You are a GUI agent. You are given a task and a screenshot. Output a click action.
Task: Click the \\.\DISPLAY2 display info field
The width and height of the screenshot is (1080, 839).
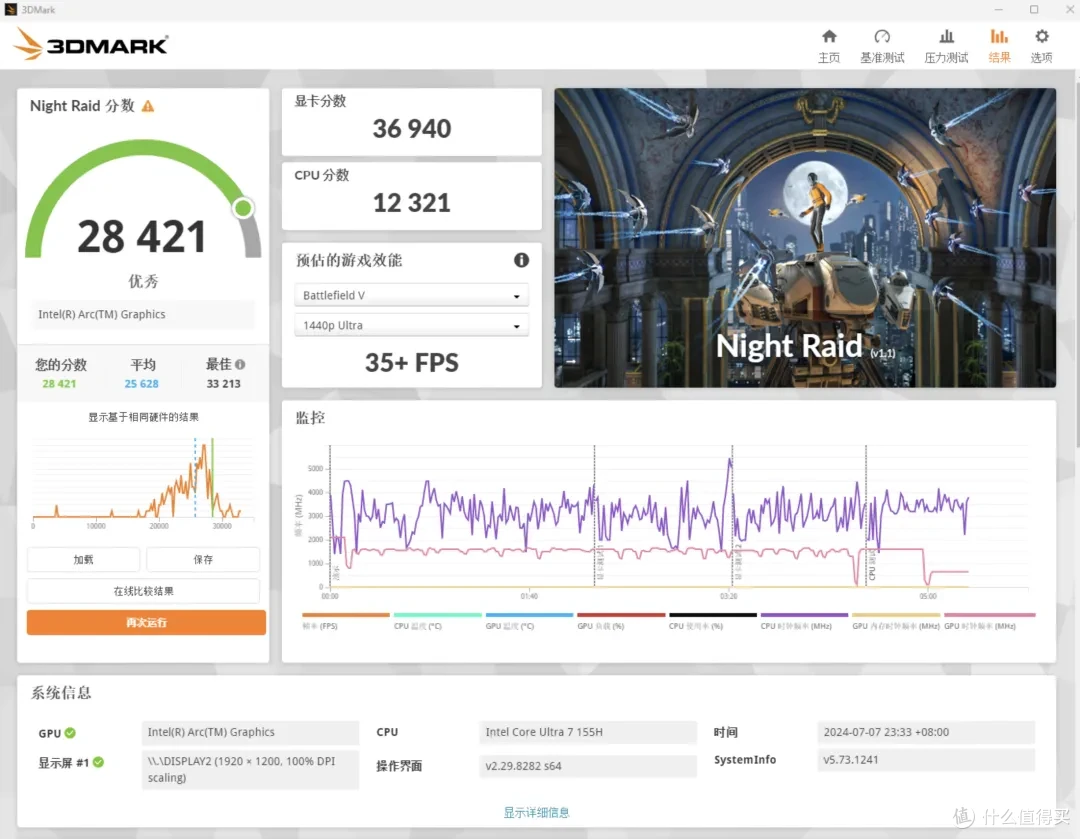click(x=250, y=769)
